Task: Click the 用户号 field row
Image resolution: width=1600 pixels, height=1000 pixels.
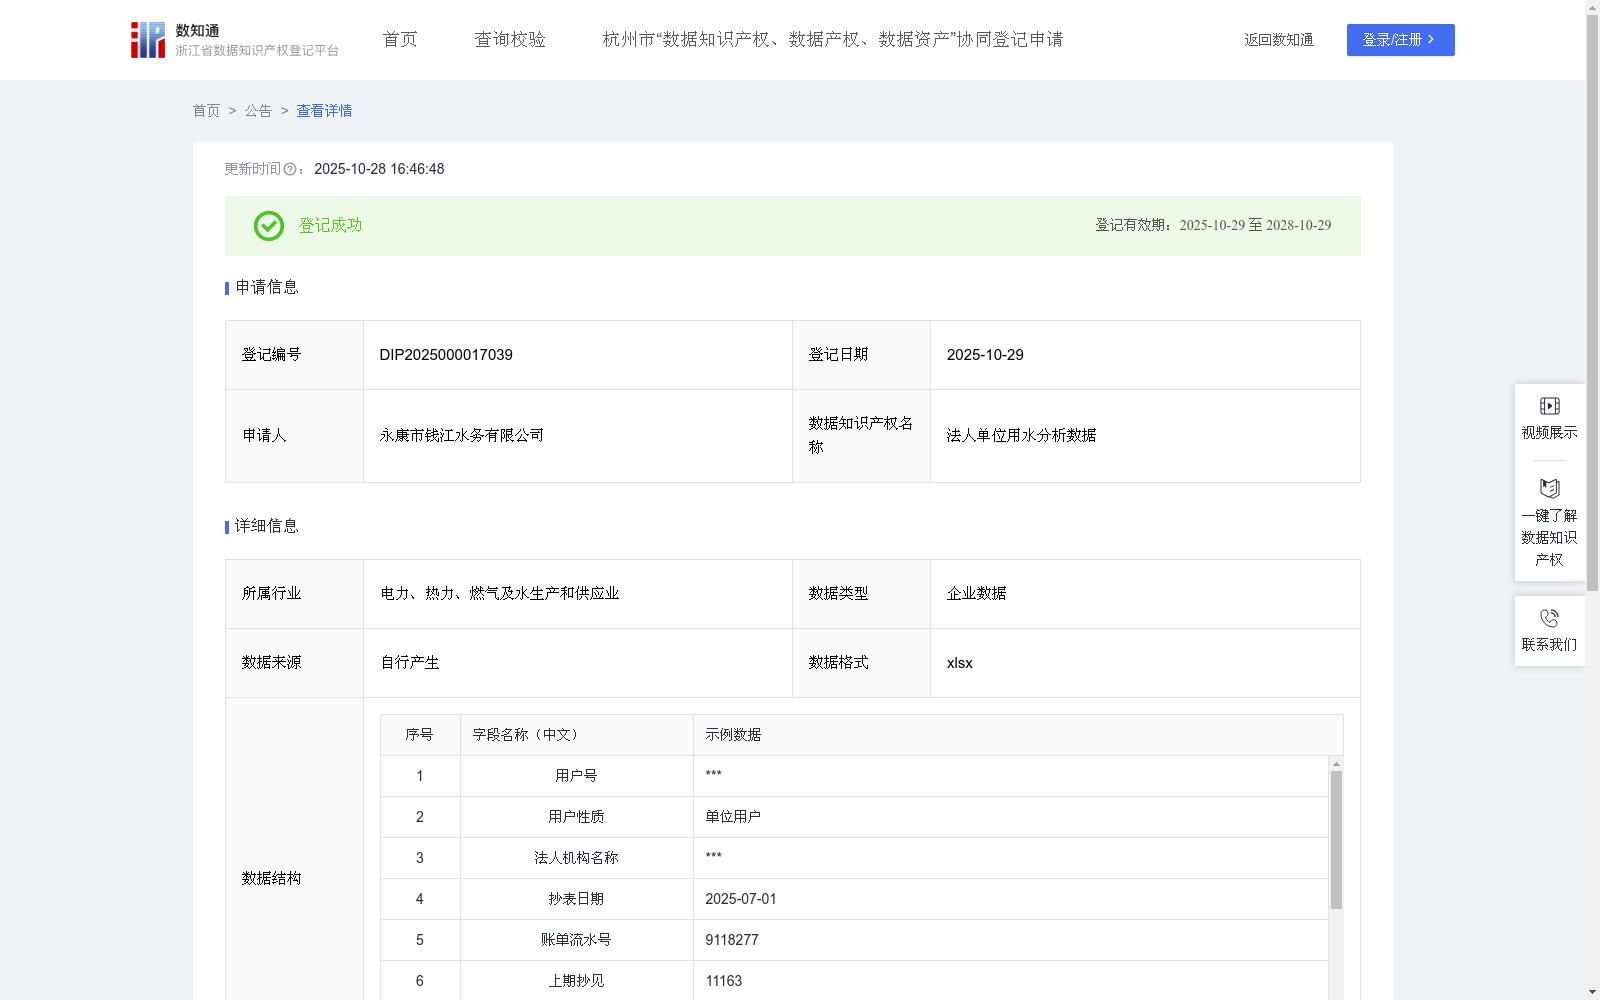Action: tap(854, 776)
